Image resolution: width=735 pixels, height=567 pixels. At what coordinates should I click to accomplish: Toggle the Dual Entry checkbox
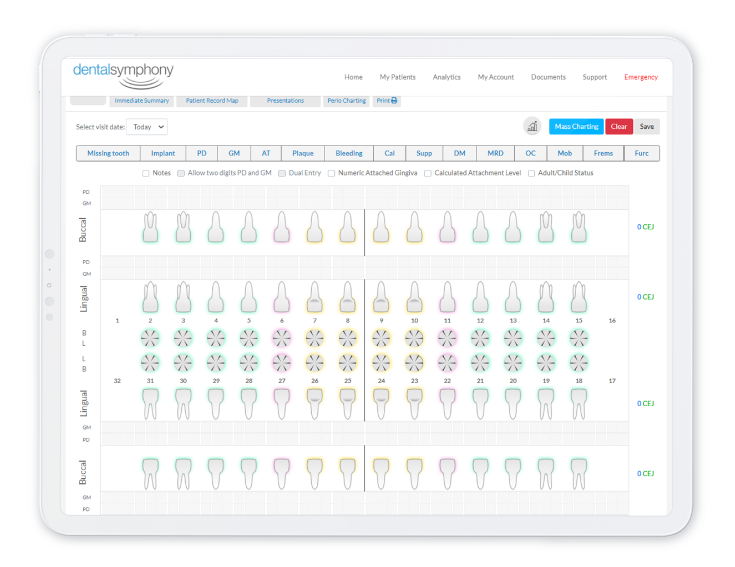pyautogui.click(x=282, y=173)
